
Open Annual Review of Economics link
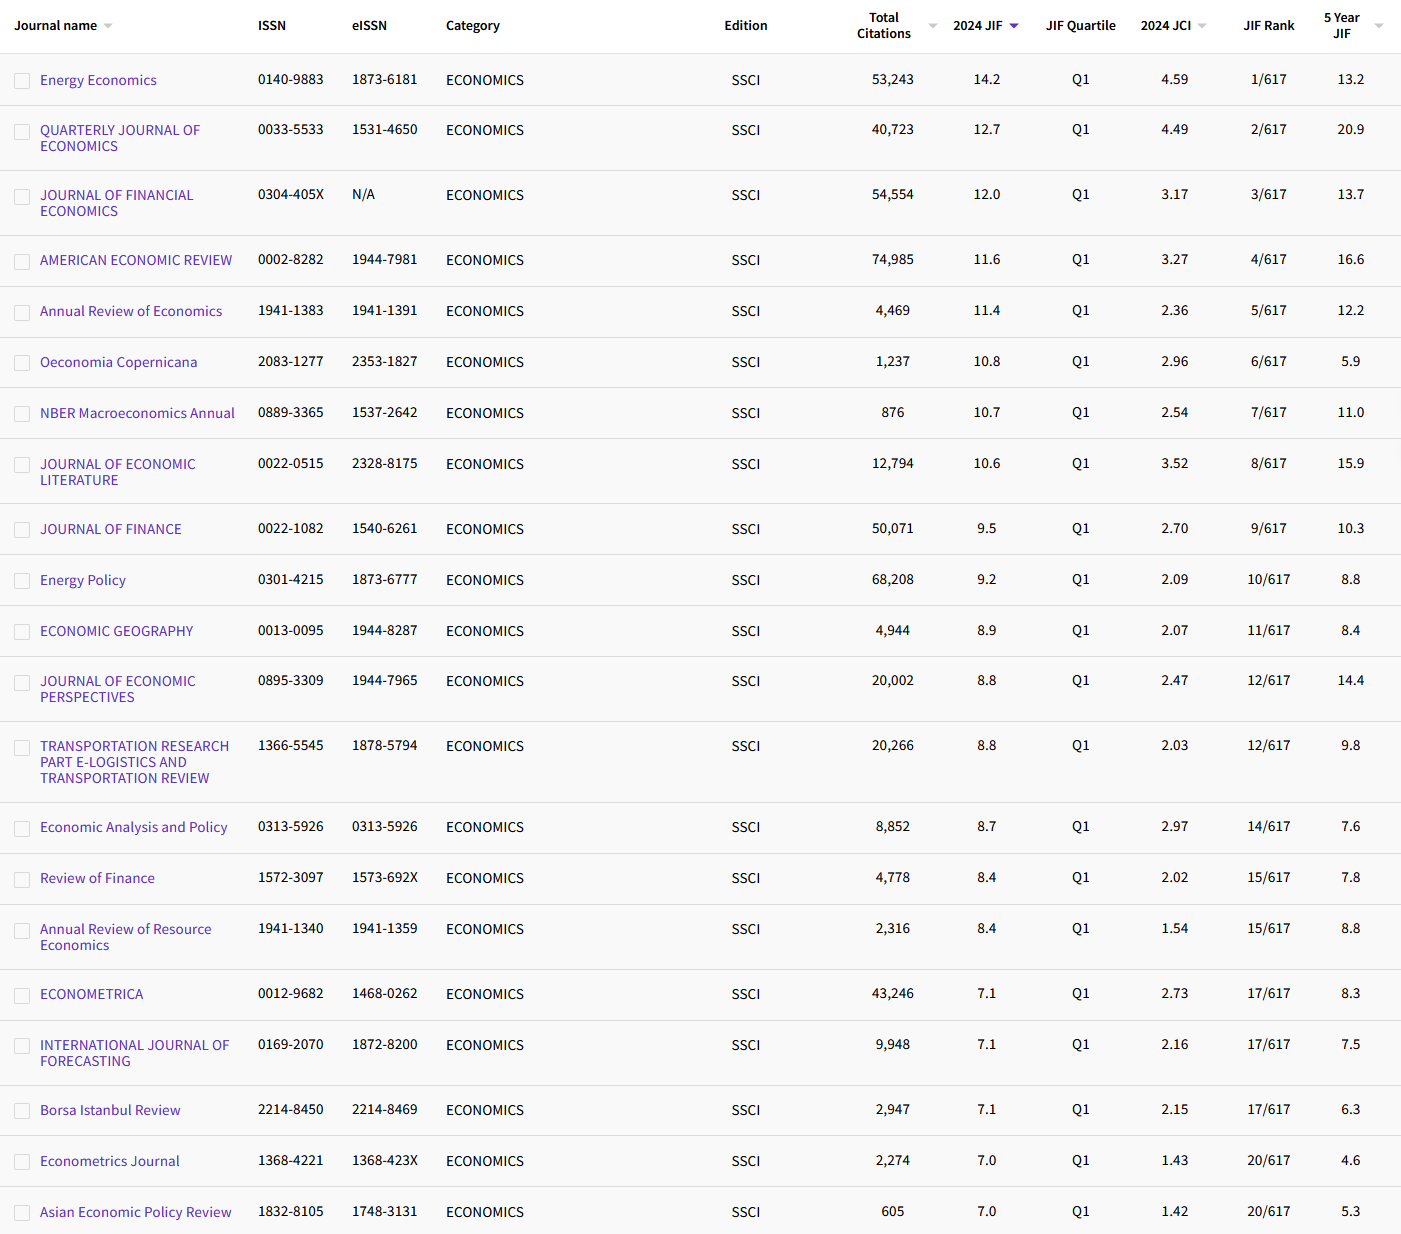(x=131, y=311)
